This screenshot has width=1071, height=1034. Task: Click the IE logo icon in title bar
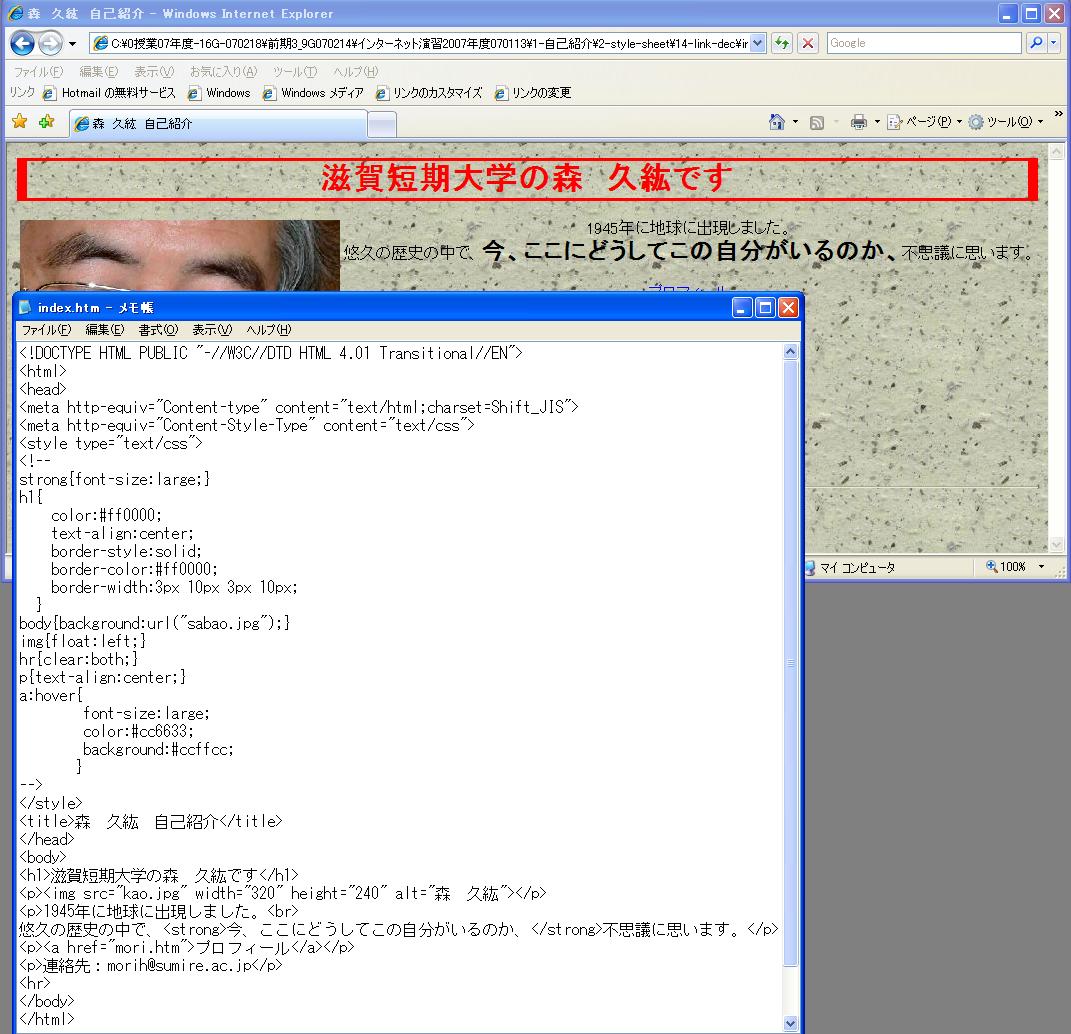click(16, 13)
